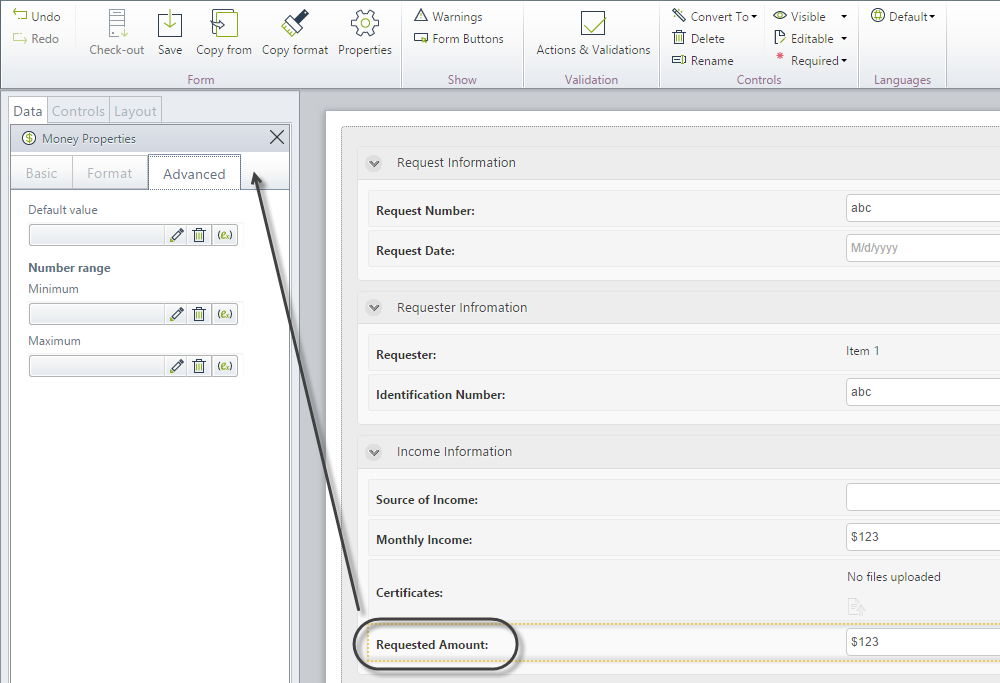
Task: Click the Minimum input field
Action: [x=97, y=314]
